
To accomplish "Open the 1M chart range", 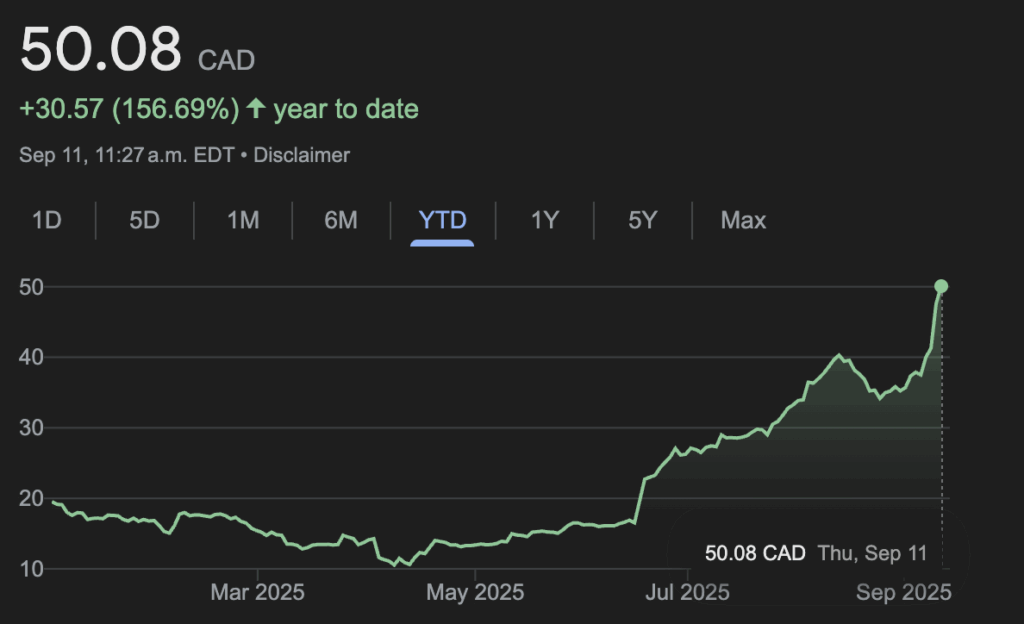I will [x=243, y=220].
